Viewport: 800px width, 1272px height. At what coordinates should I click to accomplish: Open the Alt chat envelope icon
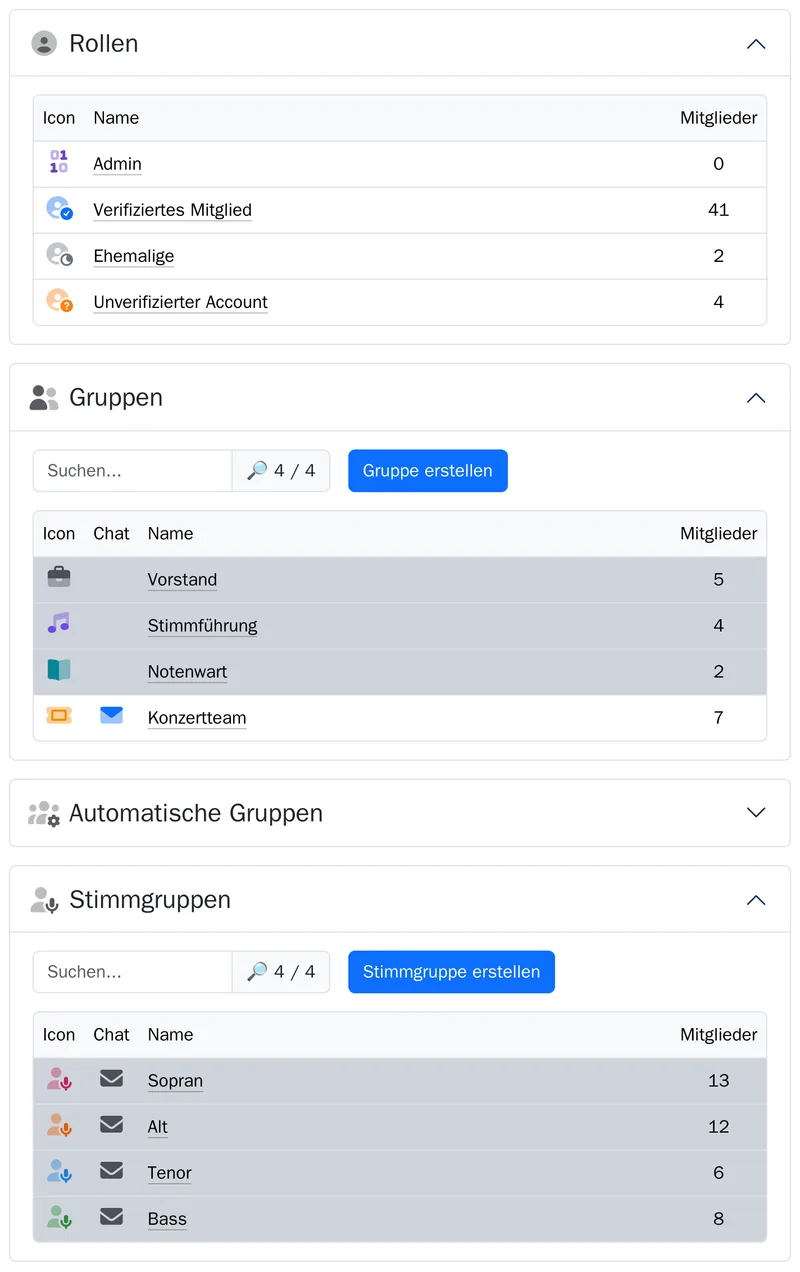[x=111, y=1124]
